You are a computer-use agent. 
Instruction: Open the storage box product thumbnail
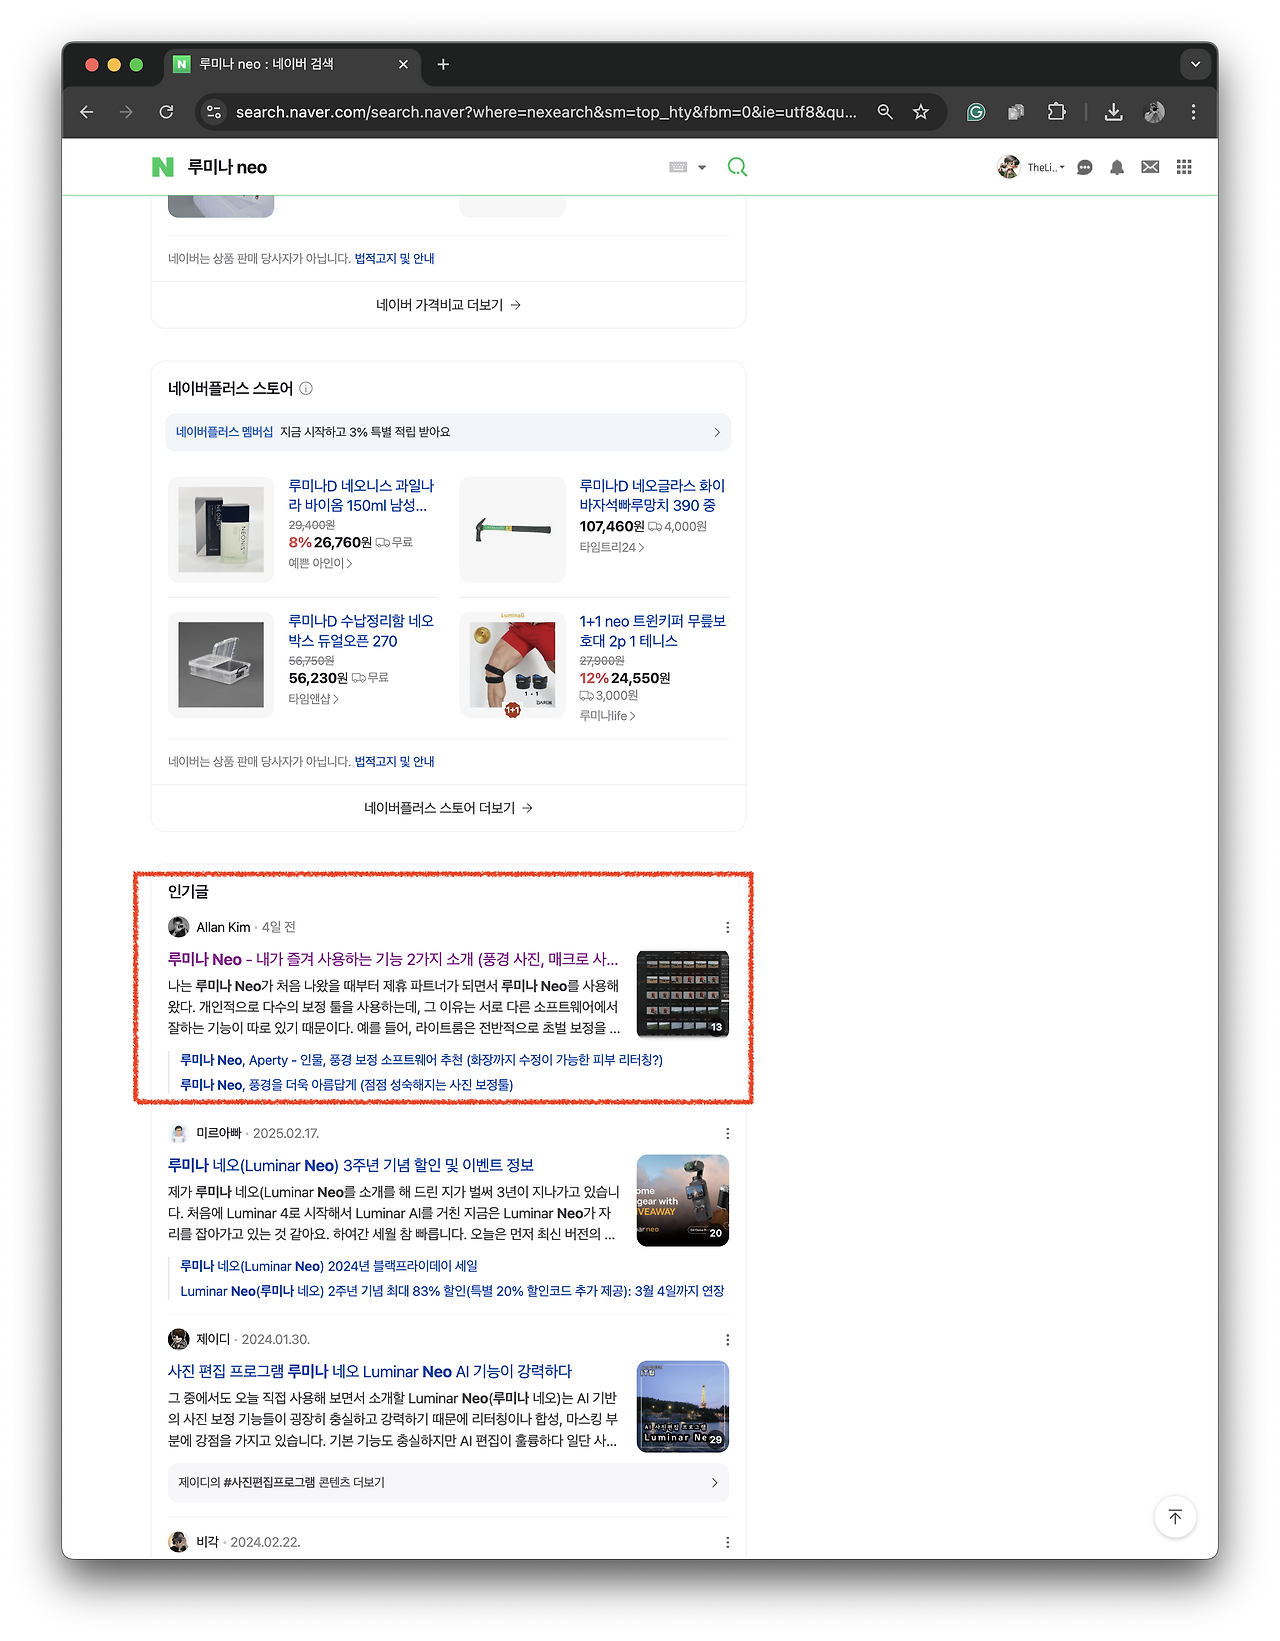coord(221,664)
